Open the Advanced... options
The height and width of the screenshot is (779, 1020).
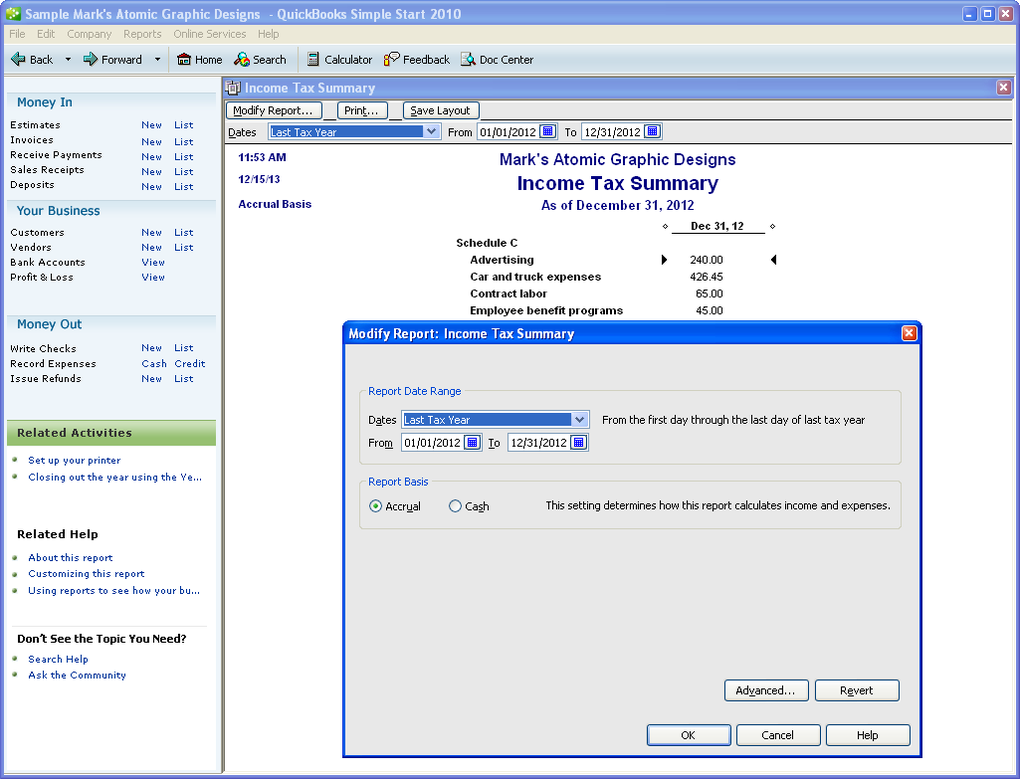coord(766,691)
